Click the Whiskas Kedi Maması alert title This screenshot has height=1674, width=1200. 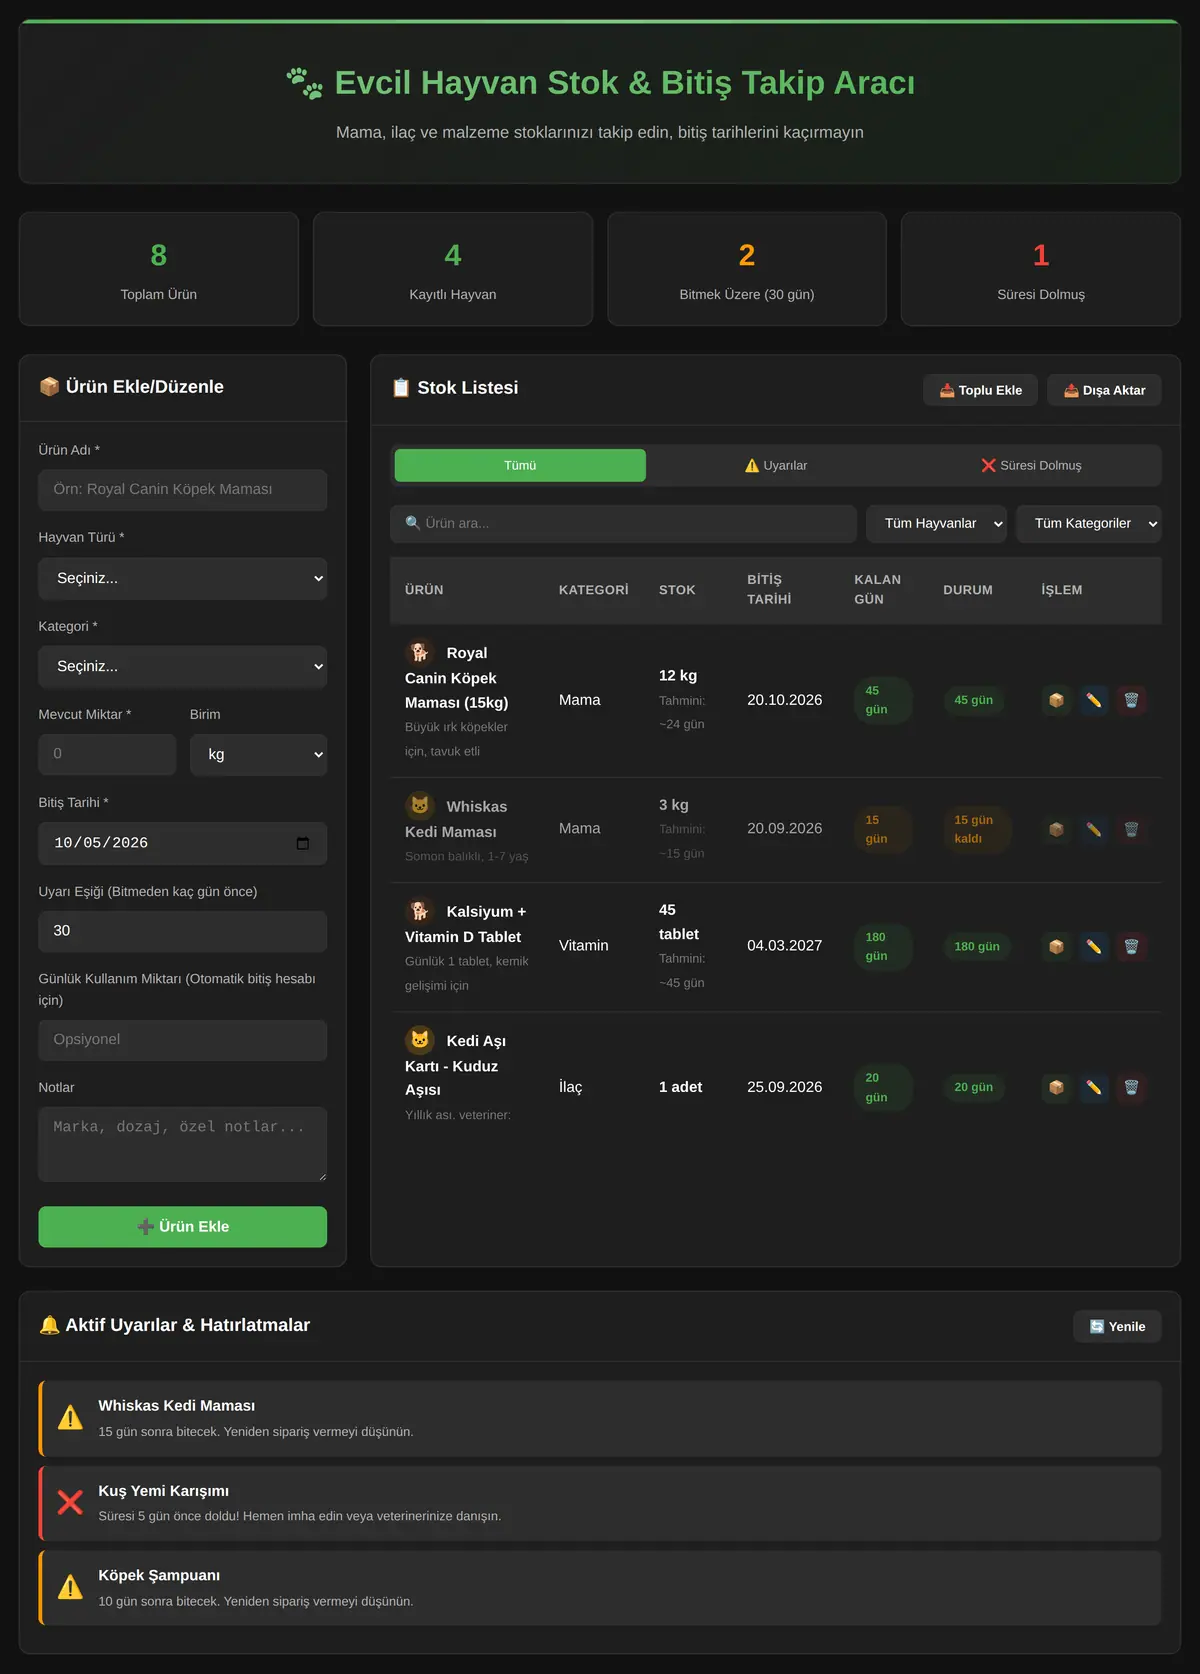pyautogui.click(x=177, y=1406)
